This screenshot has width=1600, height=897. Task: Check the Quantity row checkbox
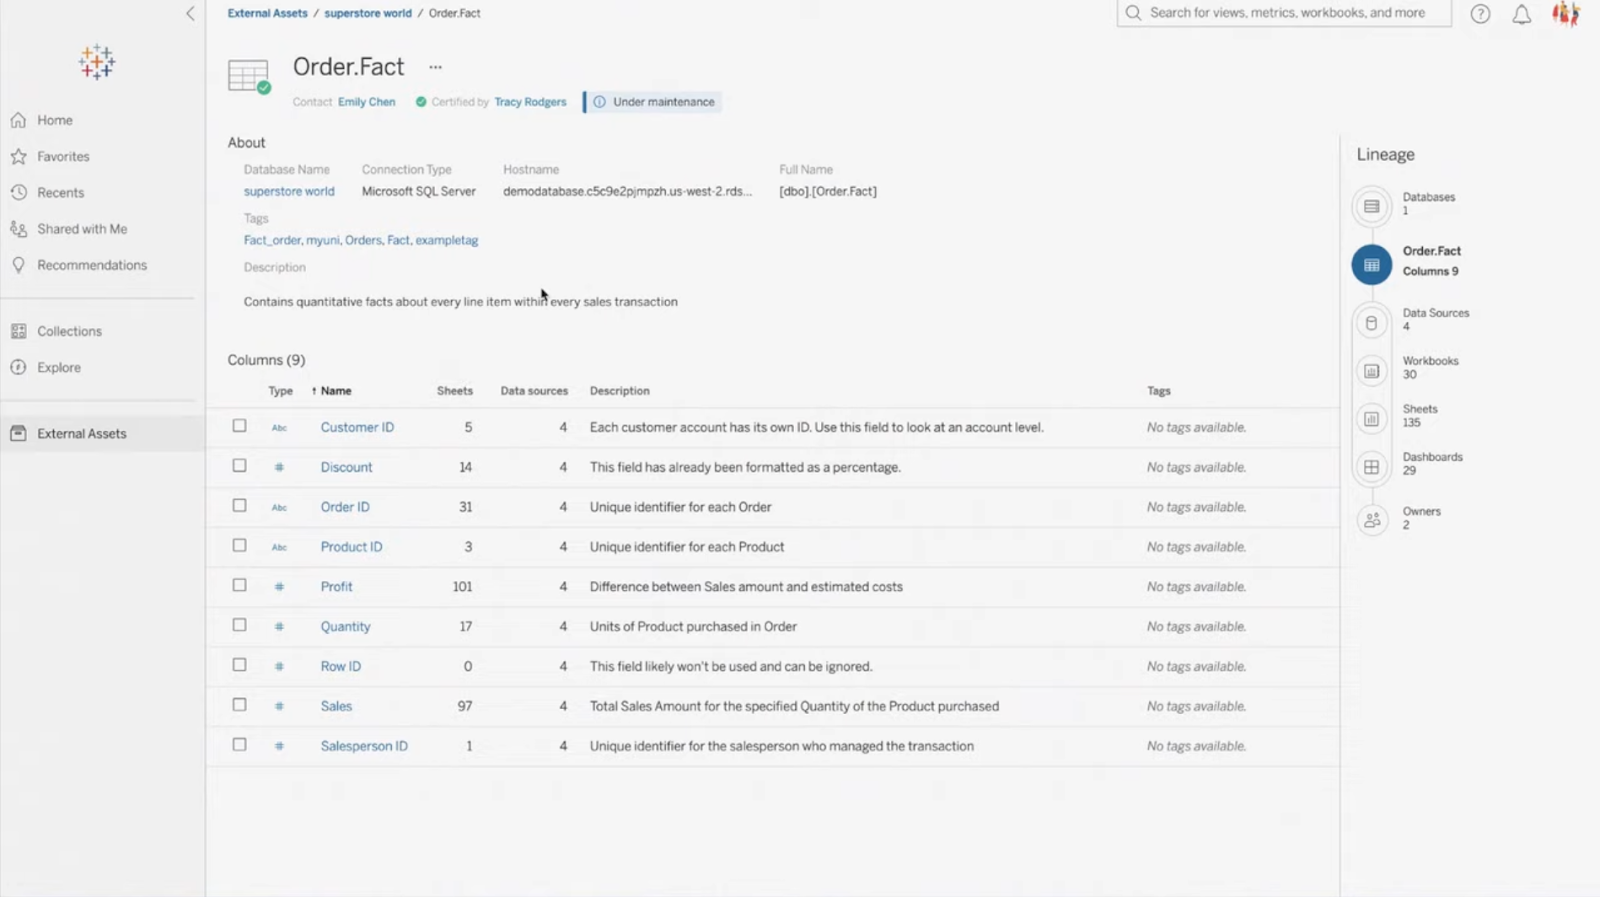[239, 625]
